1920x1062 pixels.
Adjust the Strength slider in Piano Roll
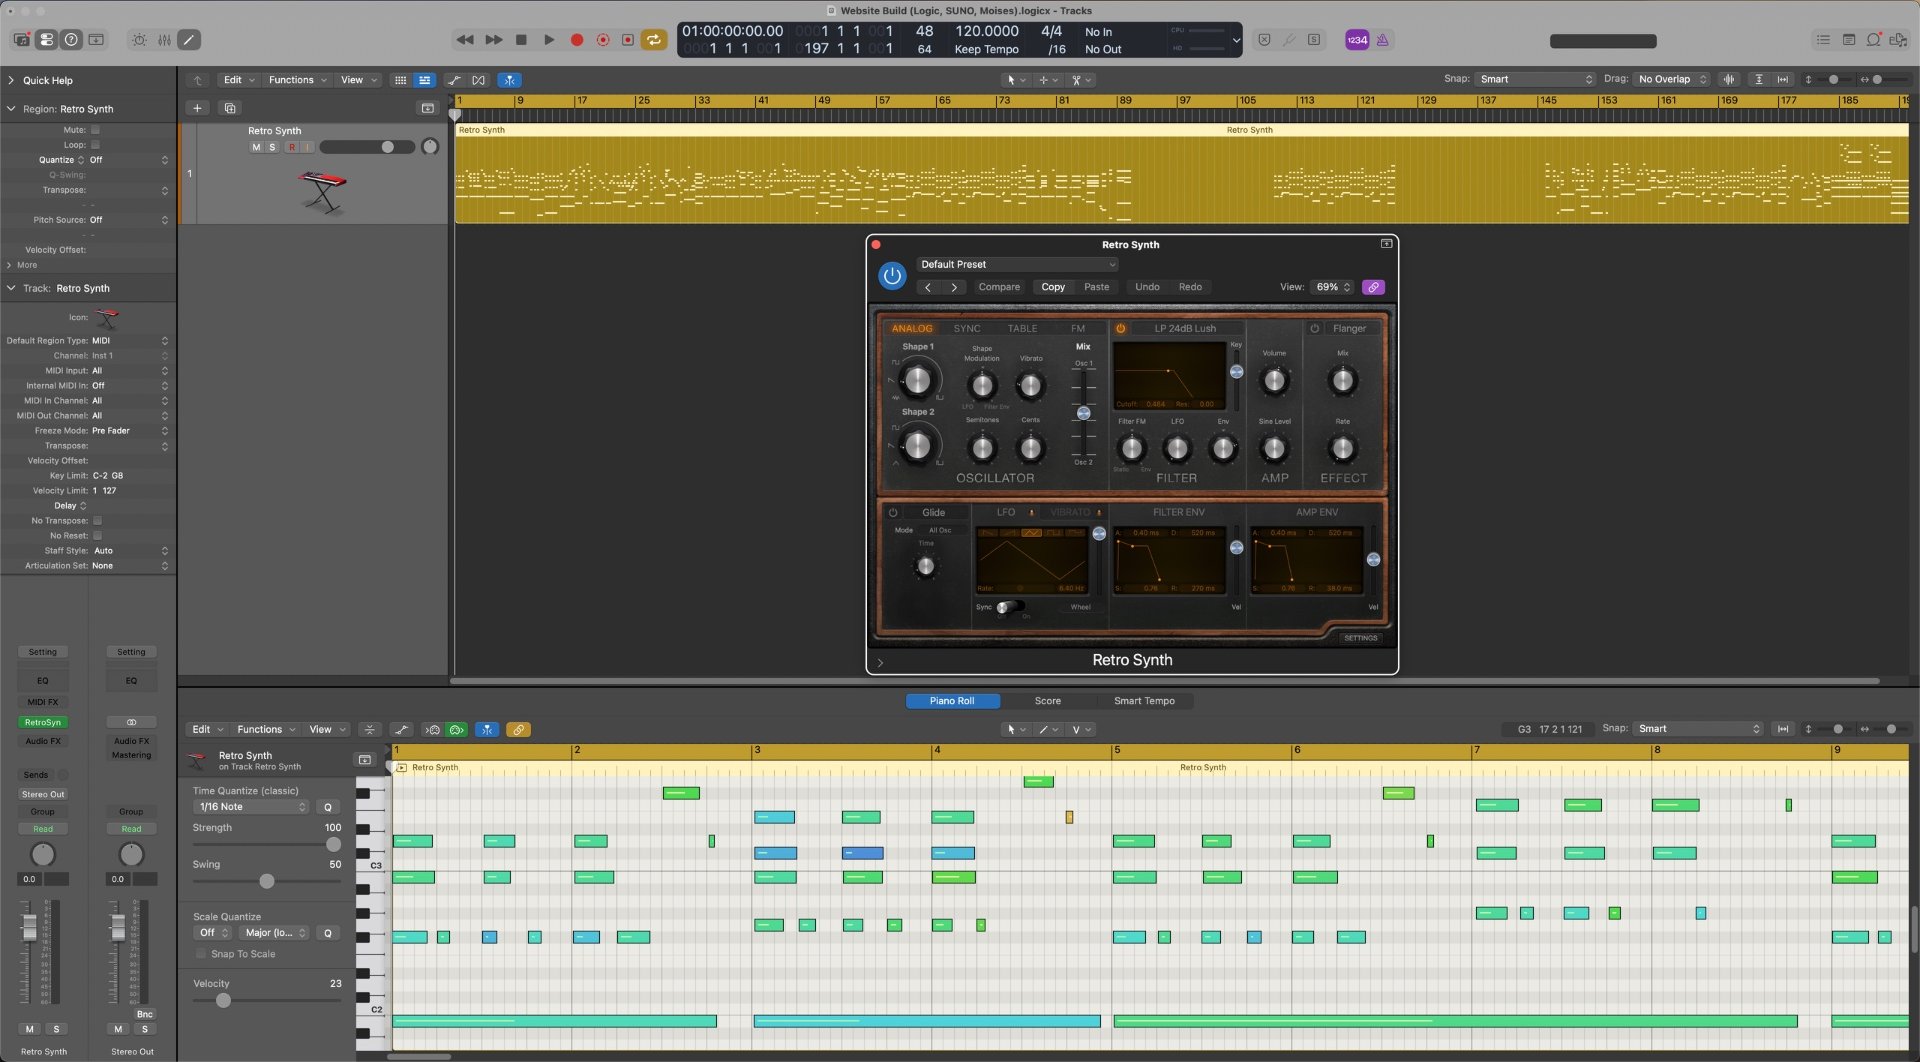coord(333,844)
